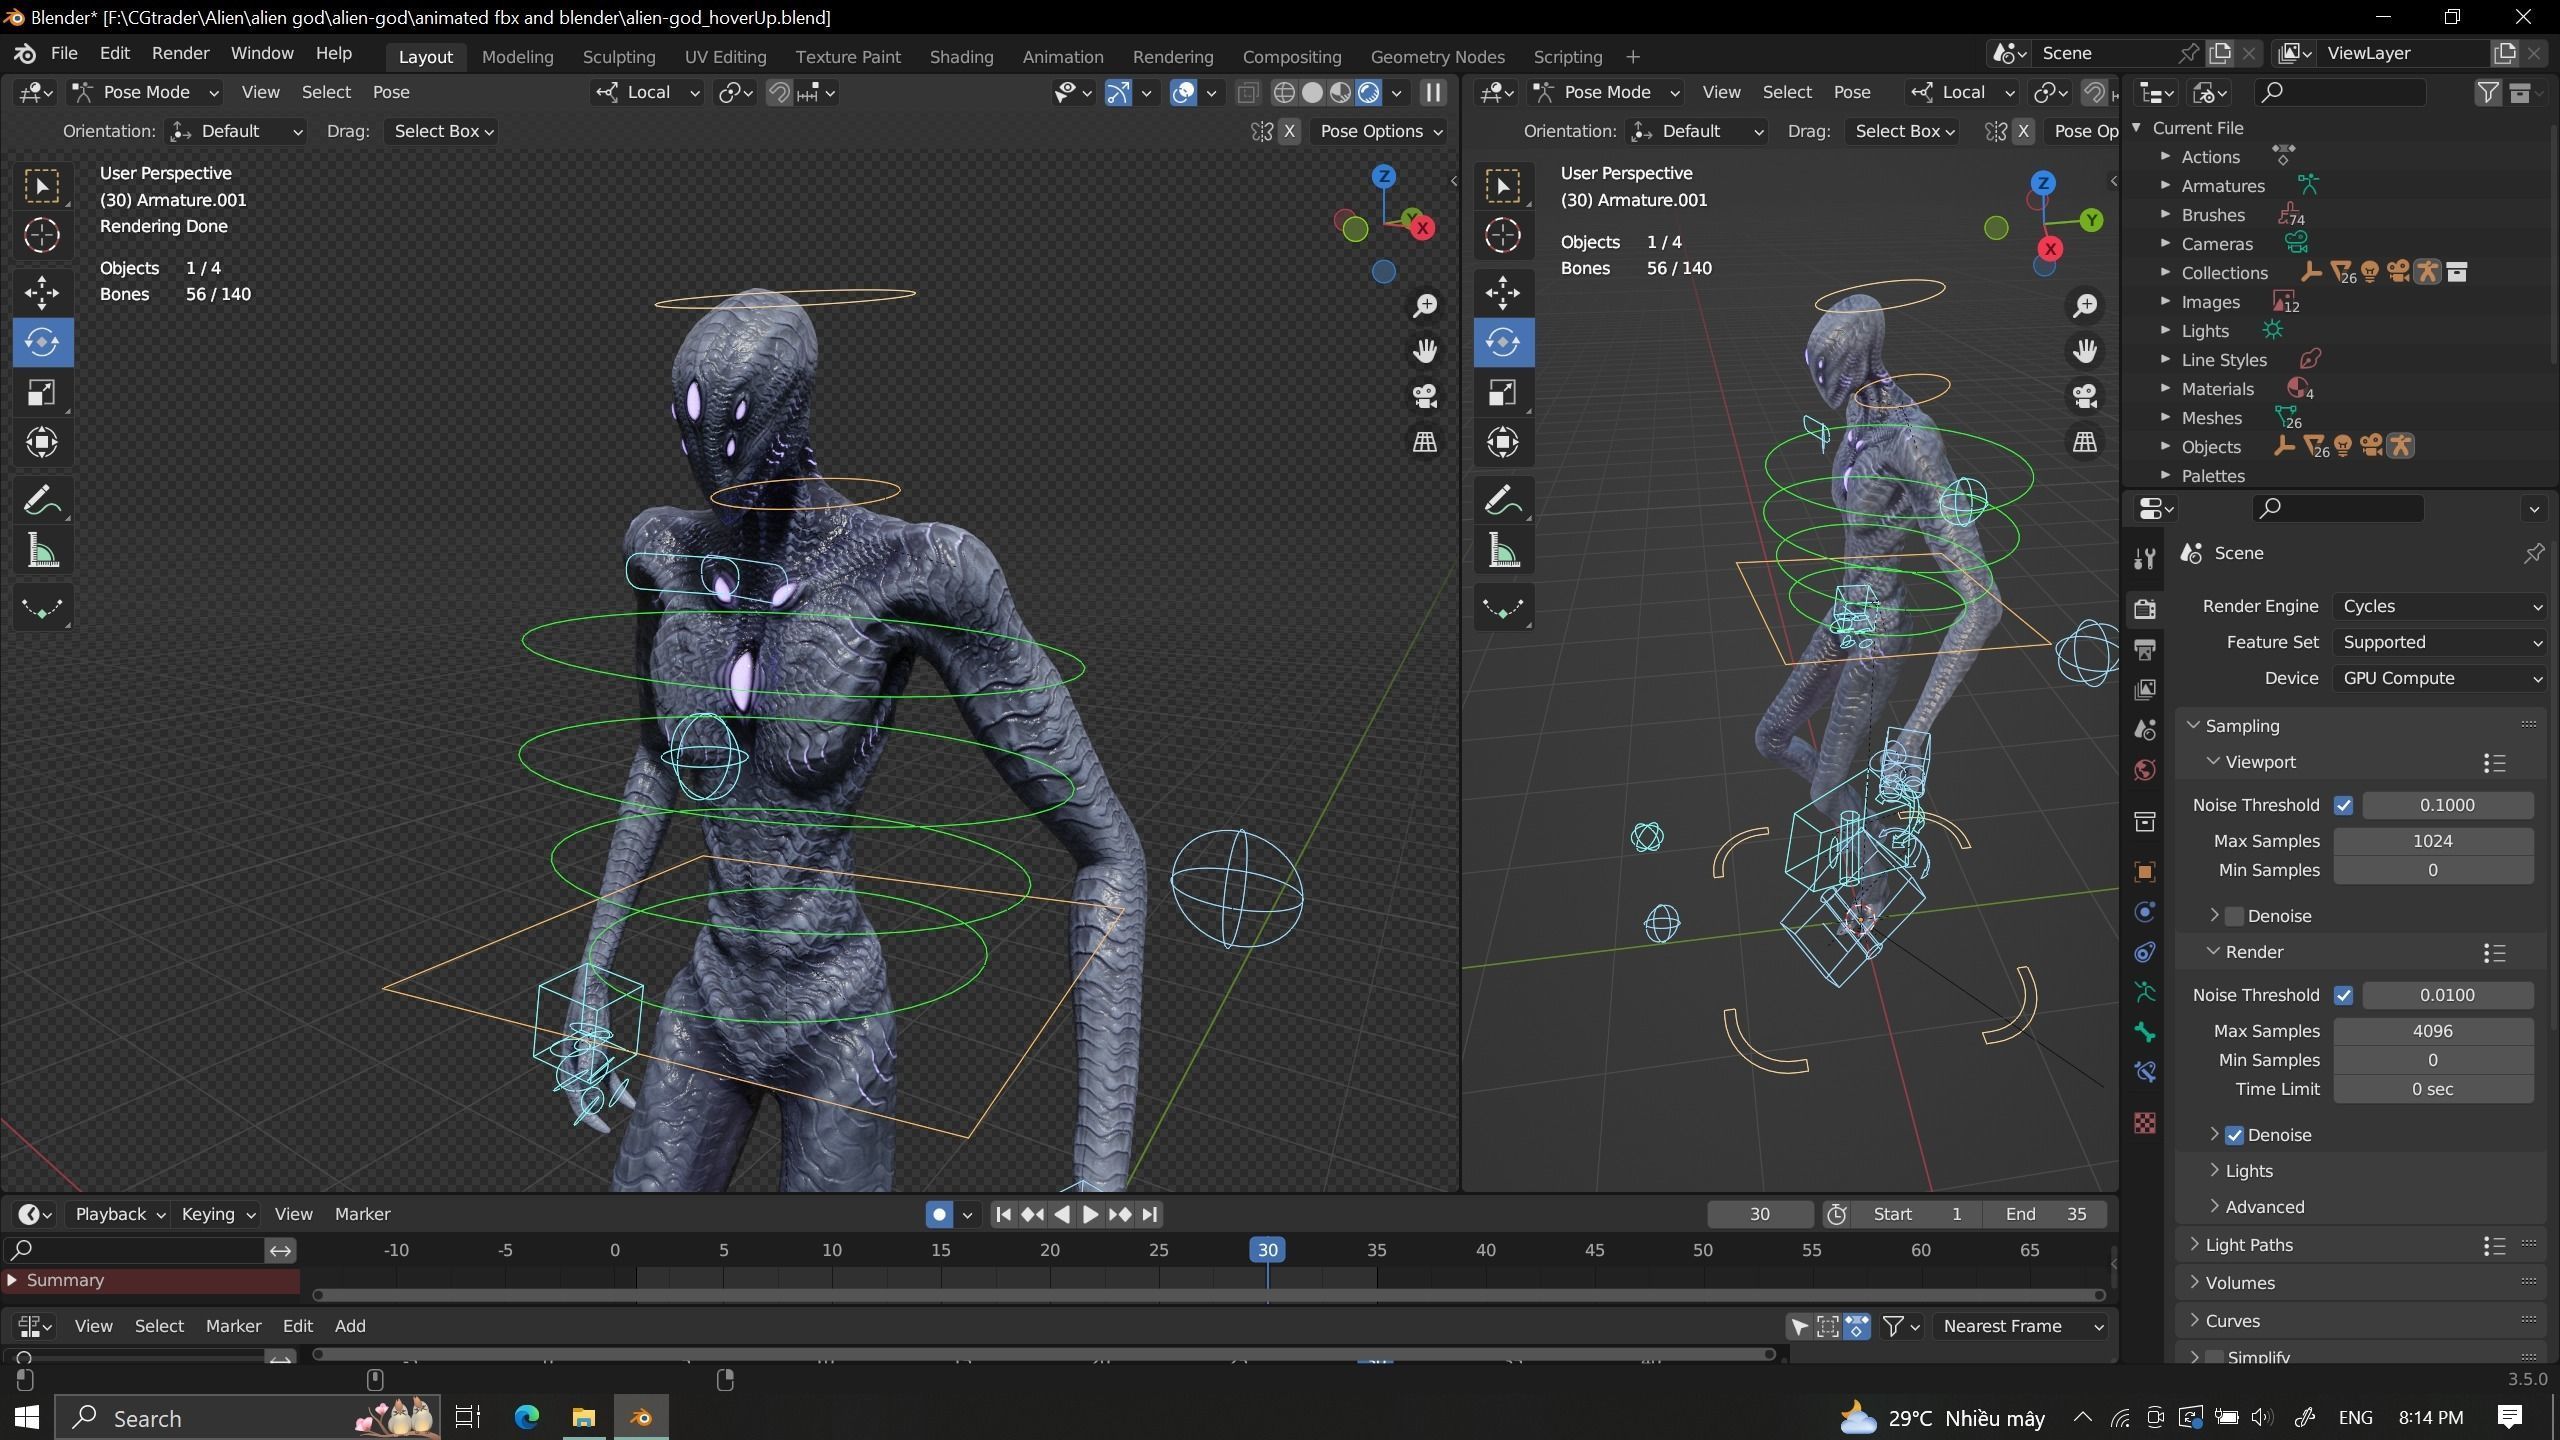Toggle Viewport Noise Threshold checkbox
Image resolution: width=2560 pixels, height=1440 pixels.
point(2344,805)
